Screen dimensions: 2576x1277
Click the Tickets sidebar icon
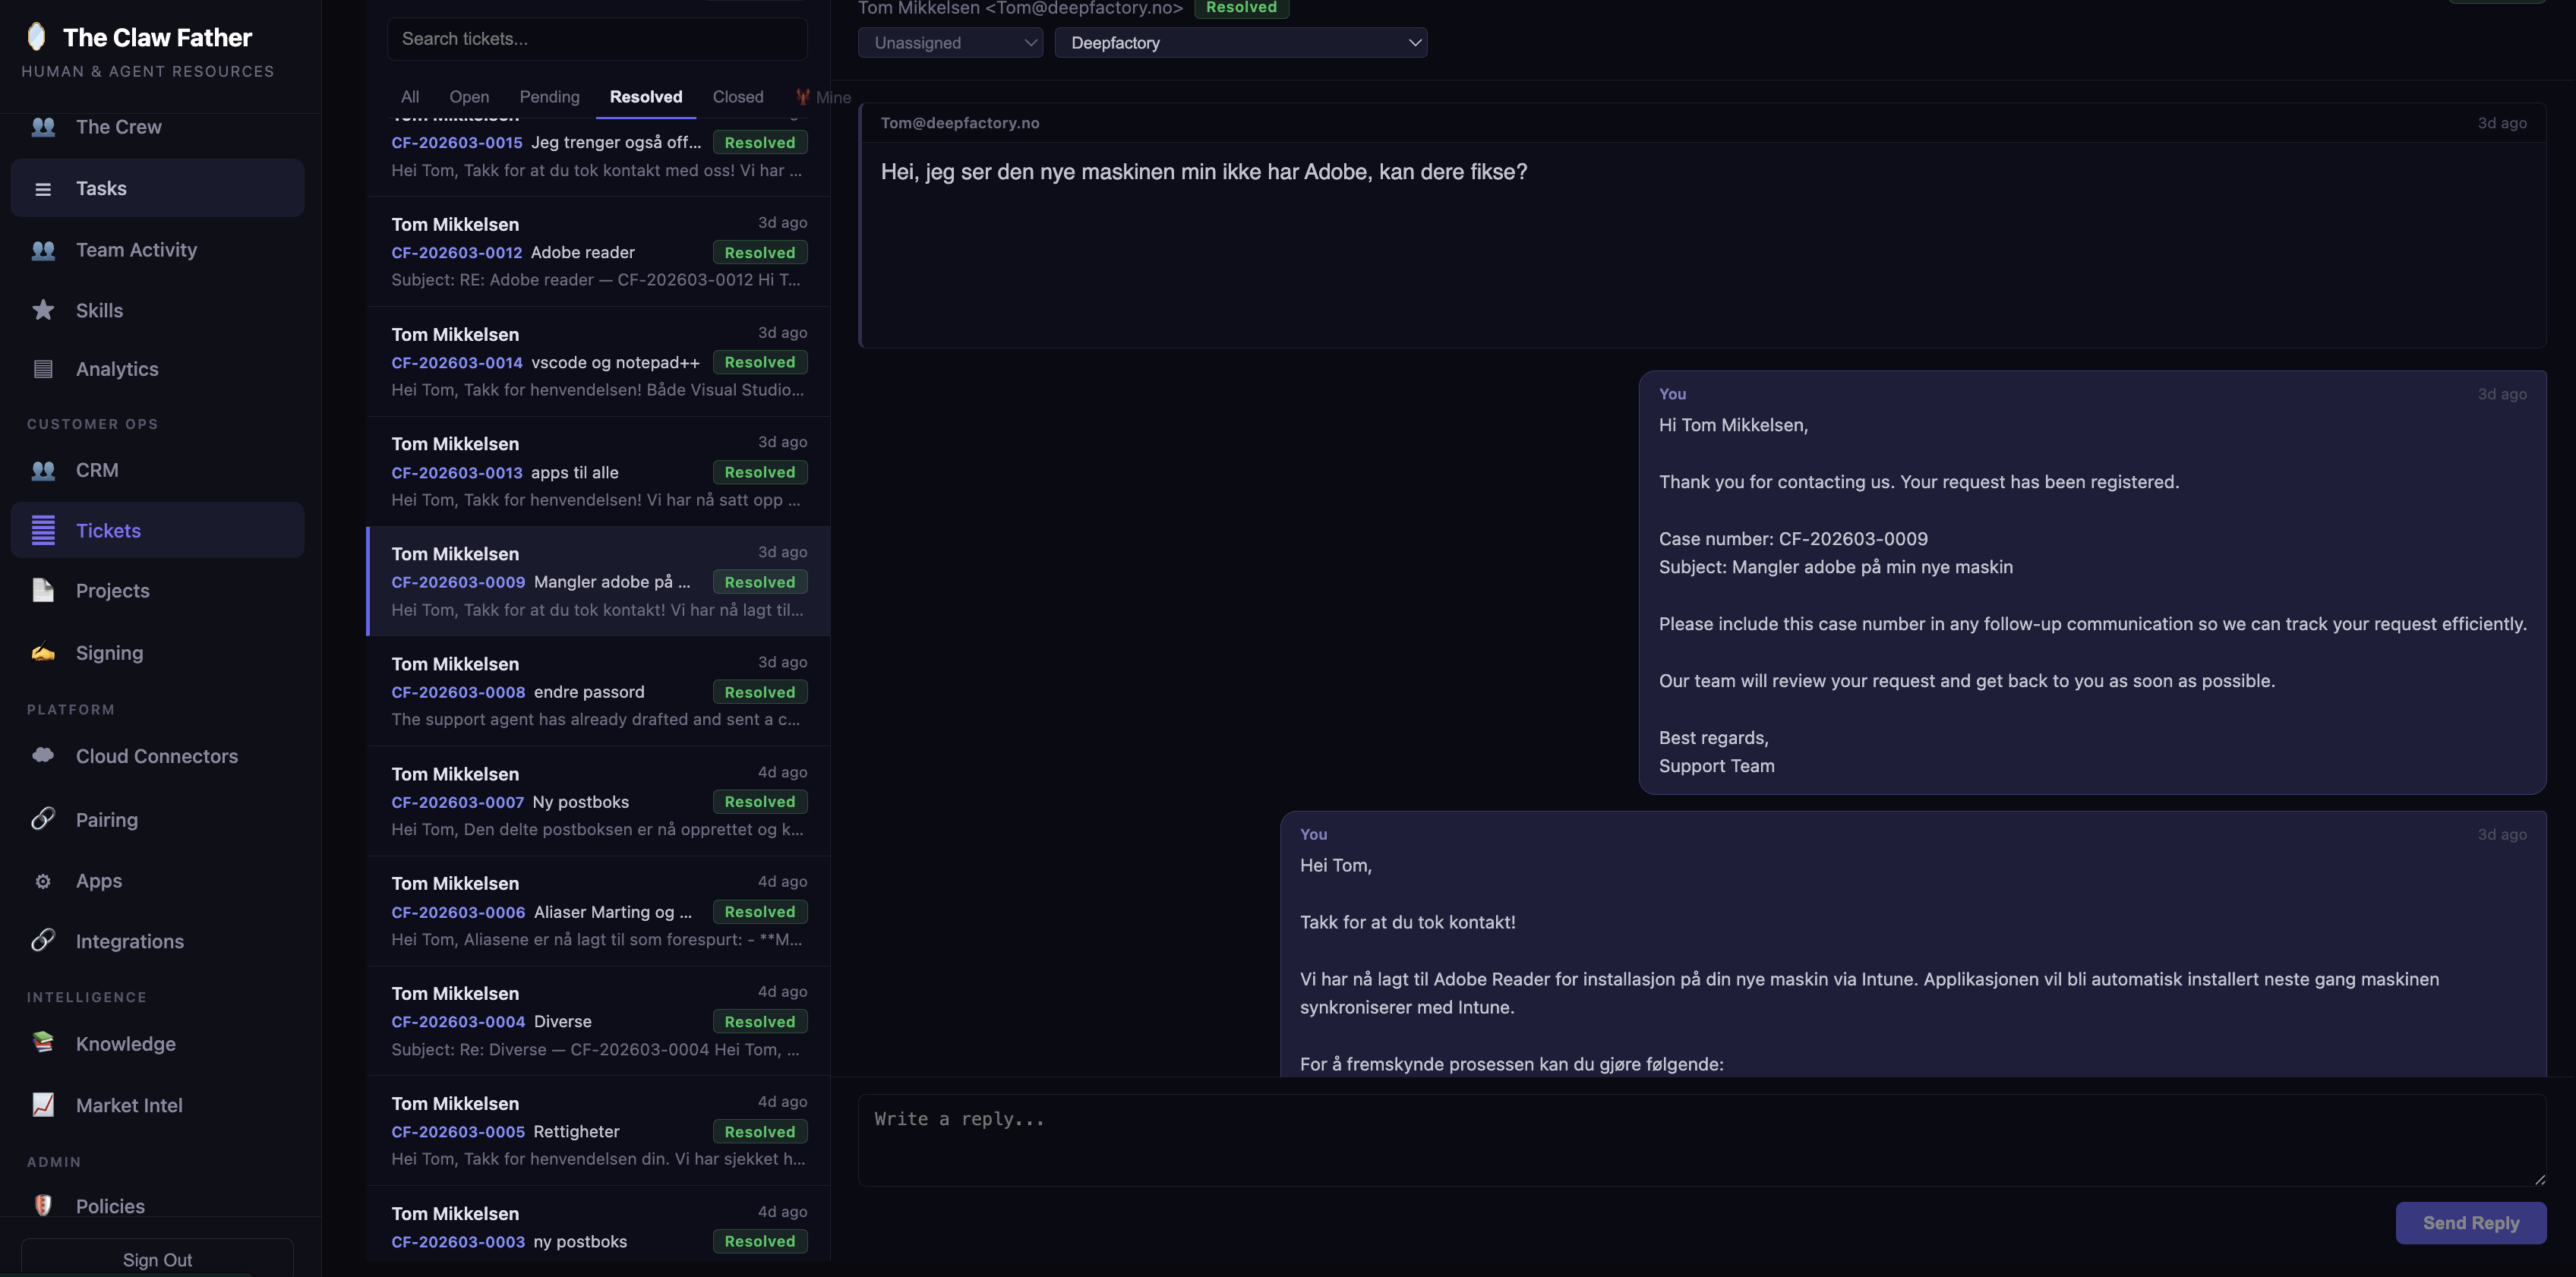point(43,530)
